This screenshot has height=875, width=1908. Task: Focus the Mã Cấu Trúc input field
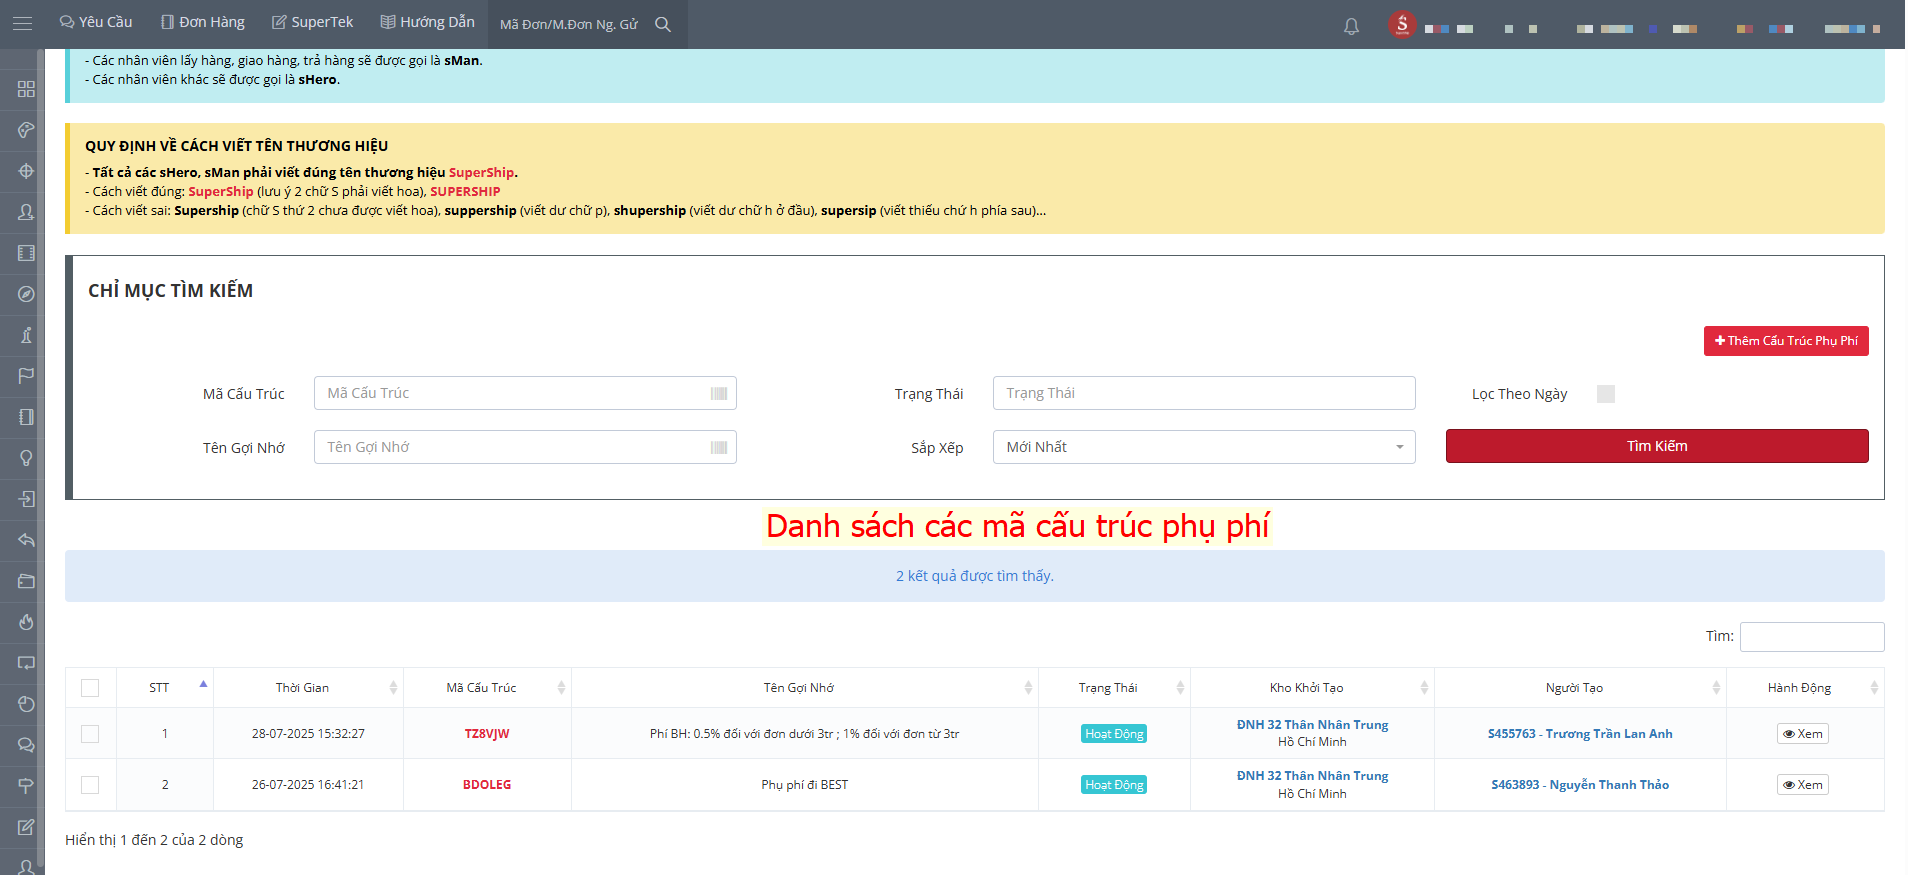tap(525, 393)
